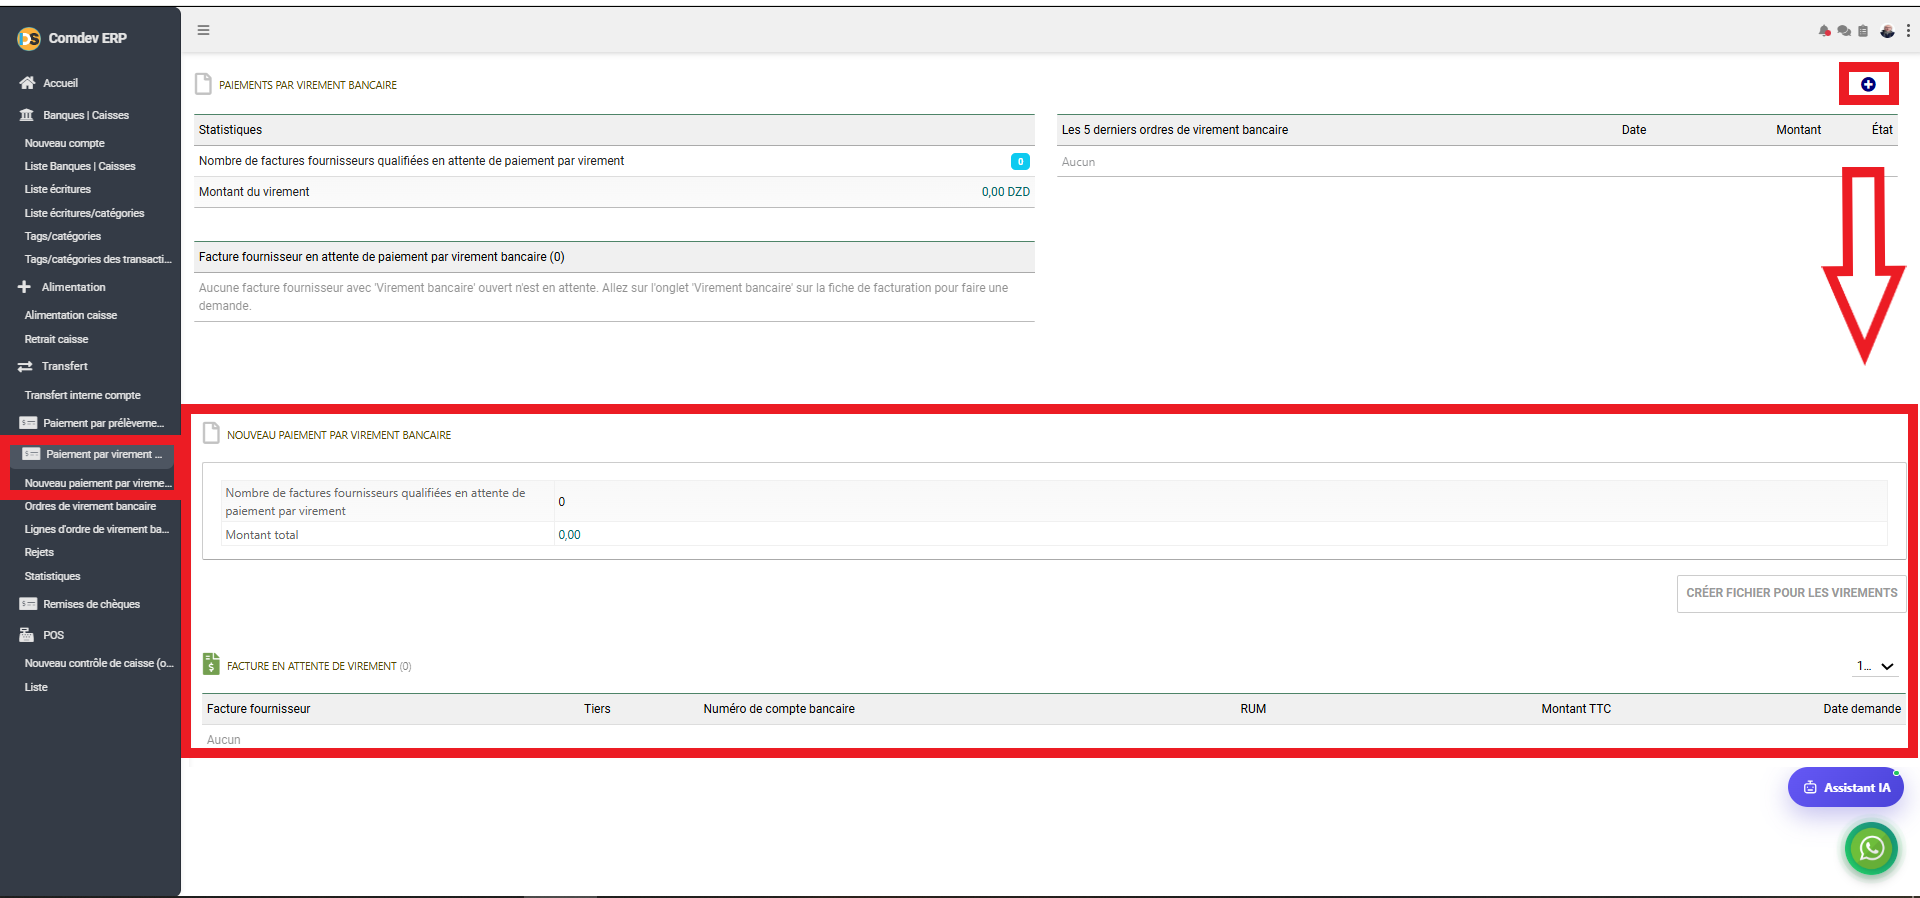Click the Comdev ERP logo

tap(29, 38)
